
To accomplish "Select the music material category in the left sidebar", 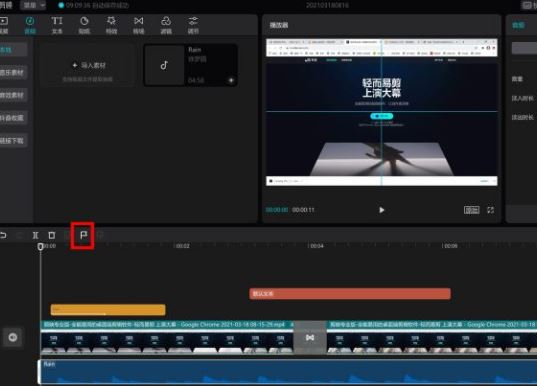I will [13, 73].
